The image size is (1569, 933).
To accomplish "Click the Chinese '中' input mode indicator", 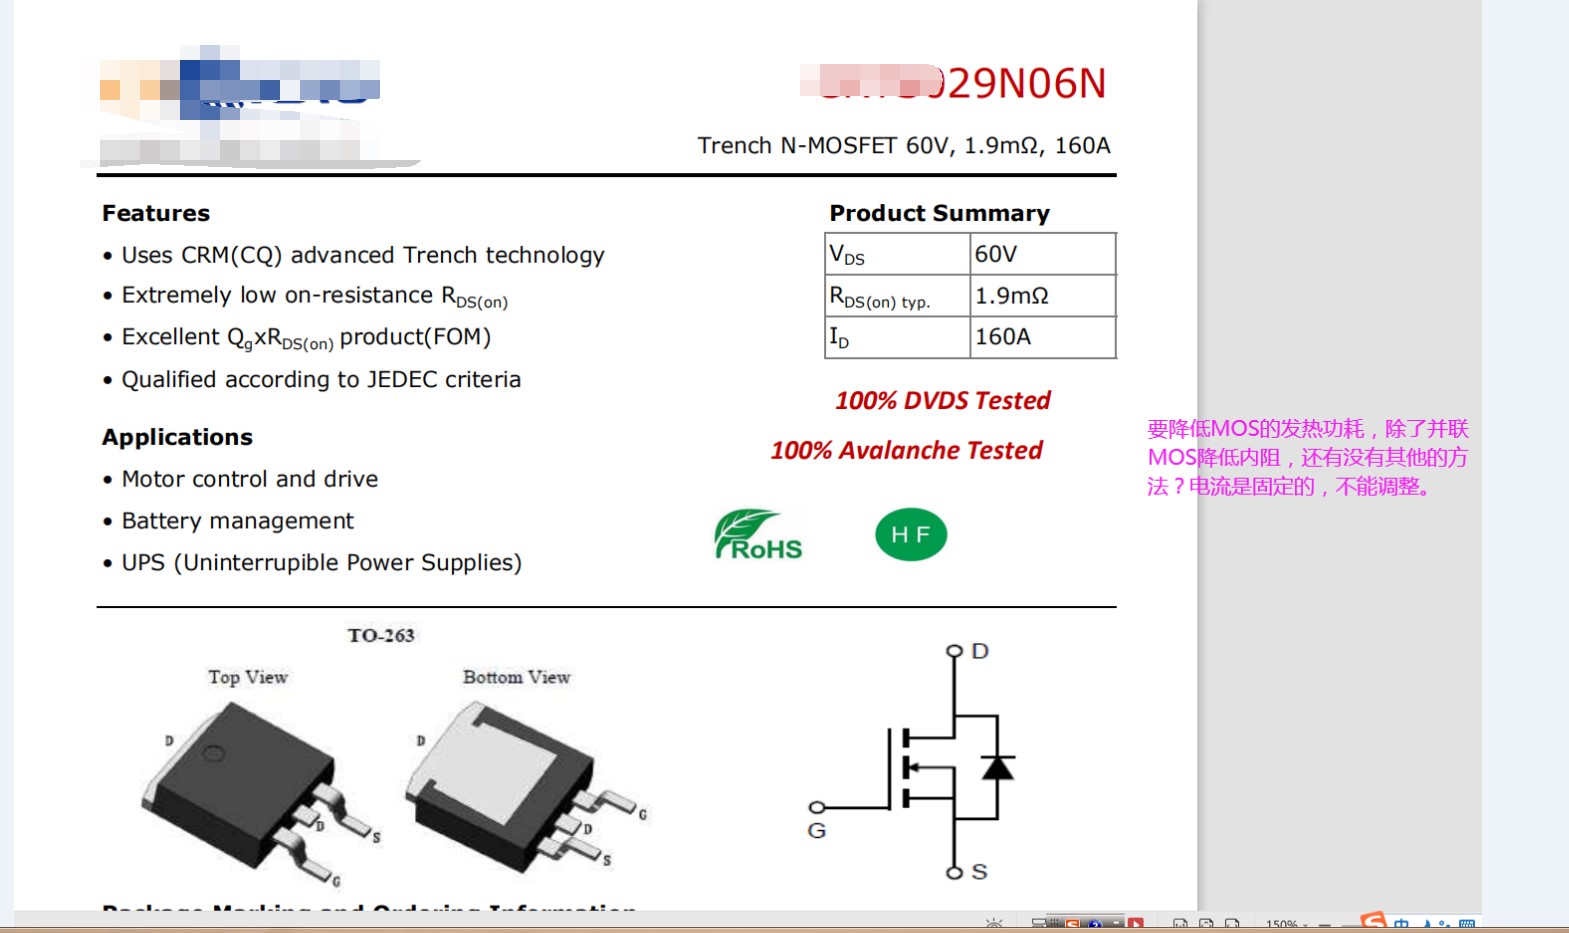I will coord(1402,924).
